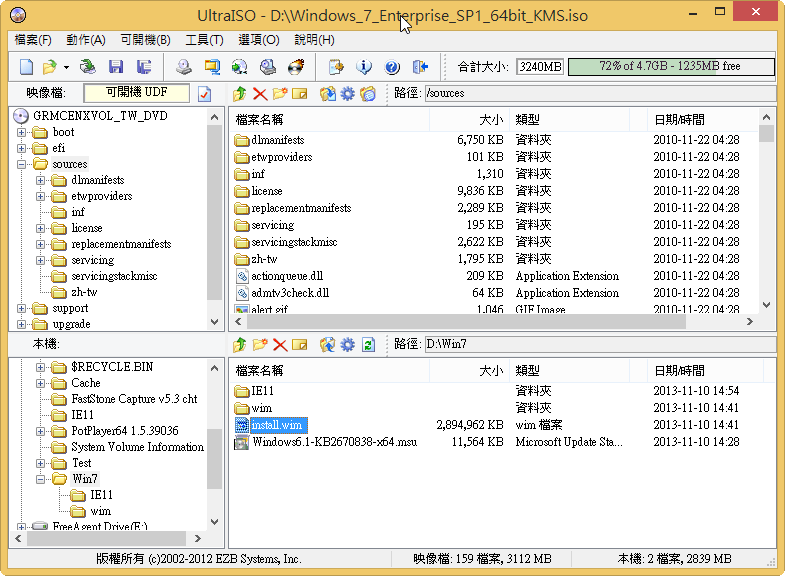Click add-to-image icon in local toolbar
The width and height of the screenshot is (785, 576).
[328, 344]
